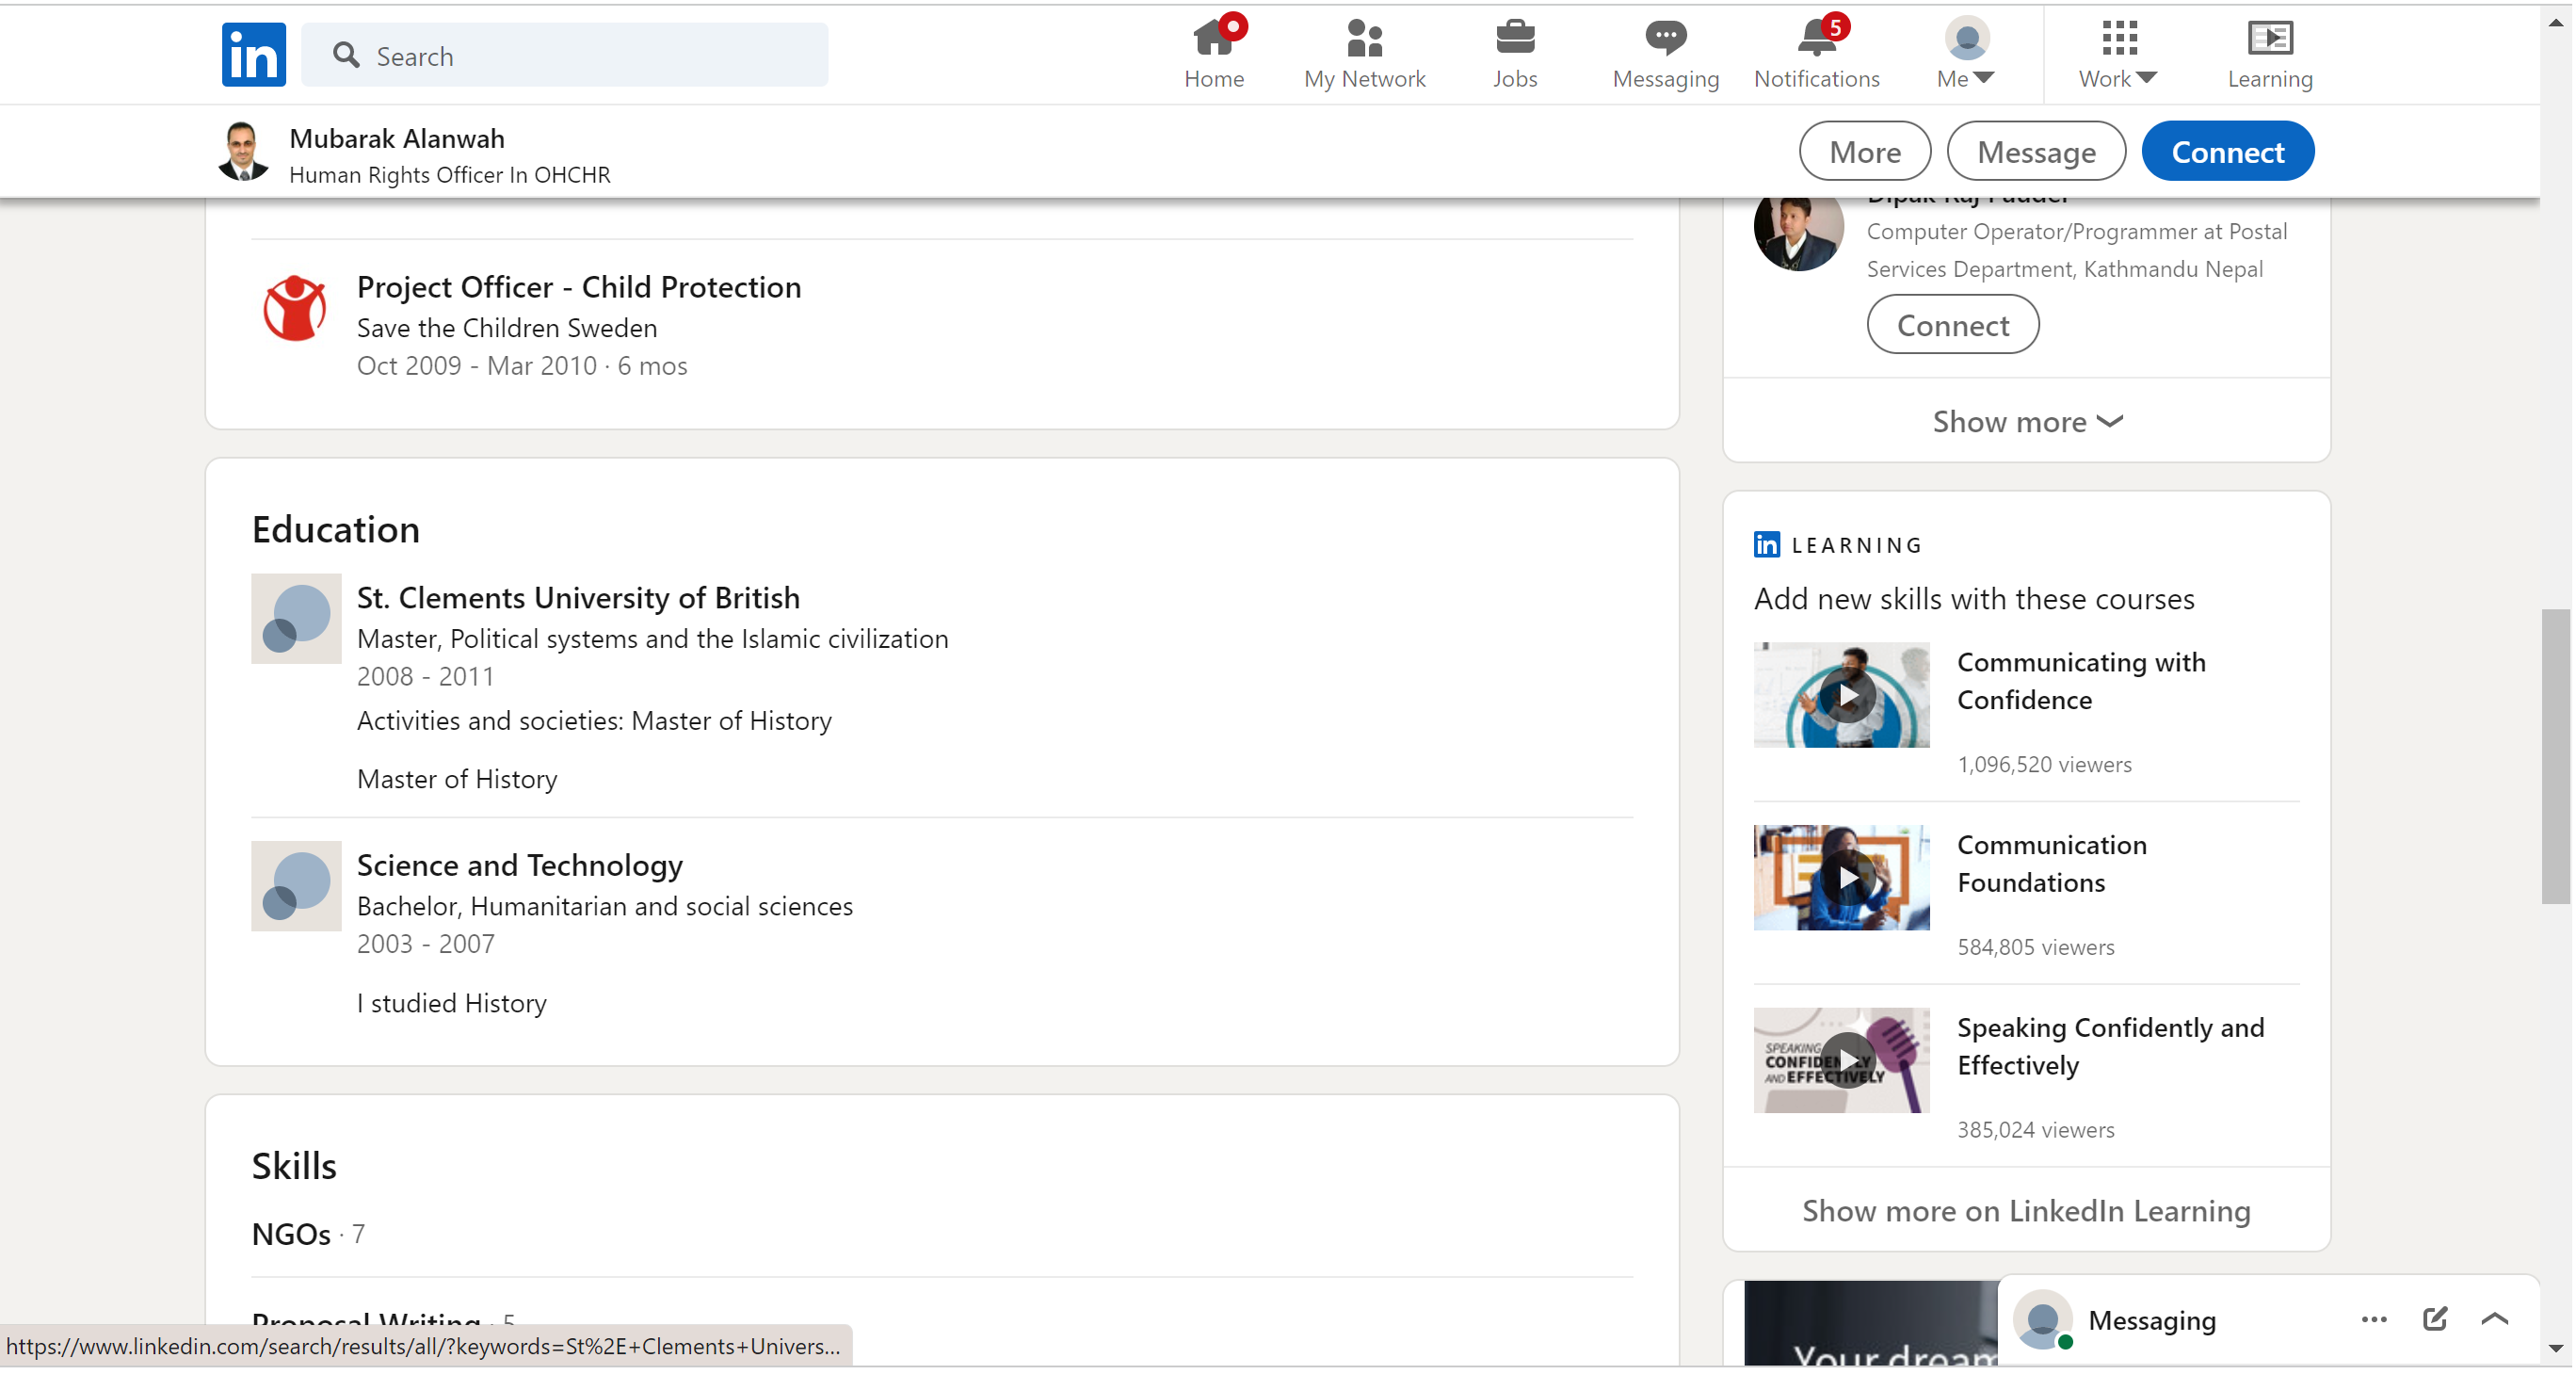Viewport: 2576px width, 1374px height.
Task: Compose new message via pencil icon
Action: 2434,1319
